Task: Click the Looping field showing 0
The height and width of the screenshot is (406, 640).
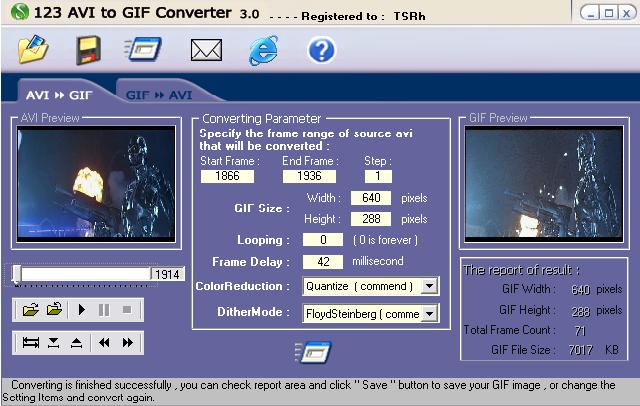Action: click(x=323, y=240)
